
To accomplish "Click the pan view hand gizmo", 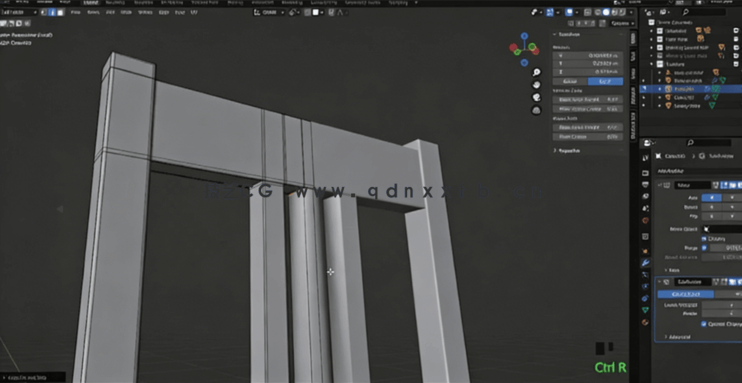I will tap(536, 85).
